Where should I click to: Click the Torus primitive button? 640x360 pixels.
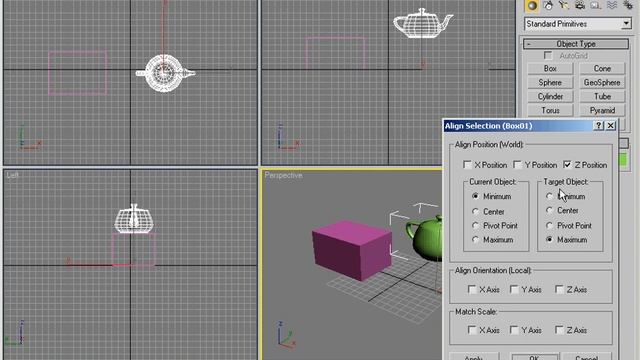tap(550, 110)
